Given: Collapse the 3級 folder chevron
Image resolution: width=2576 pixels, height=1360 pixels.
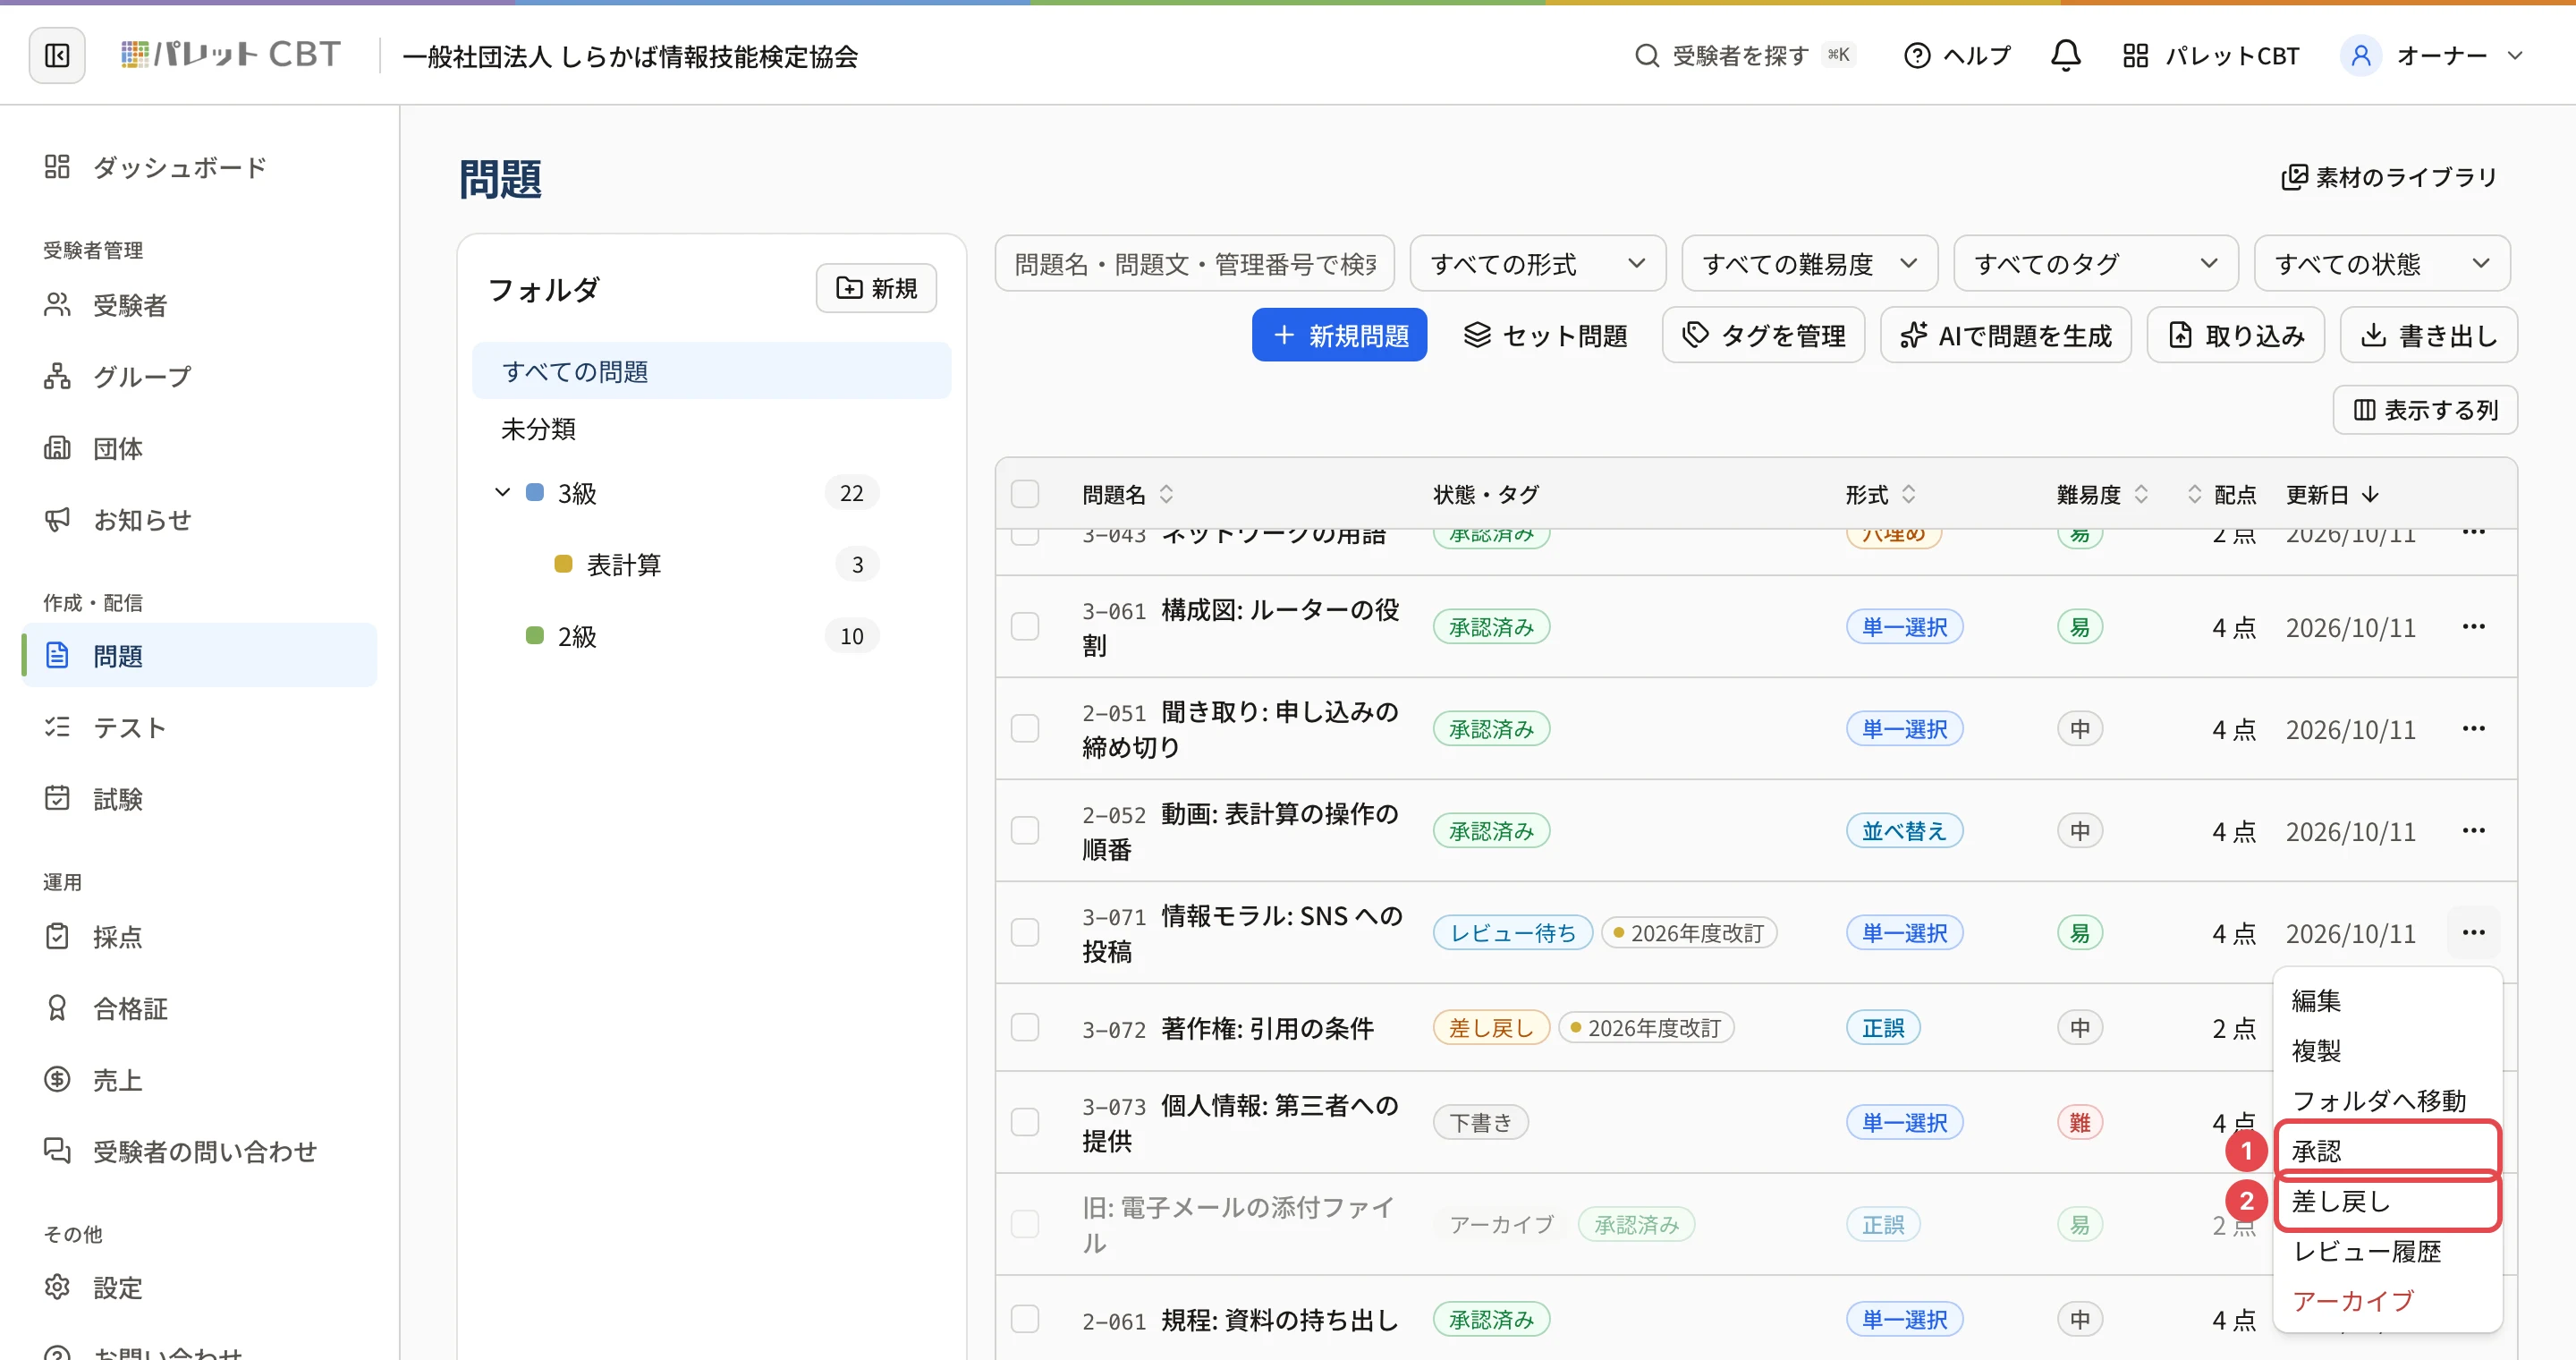Looking at the screenshot, I should 503,492.
